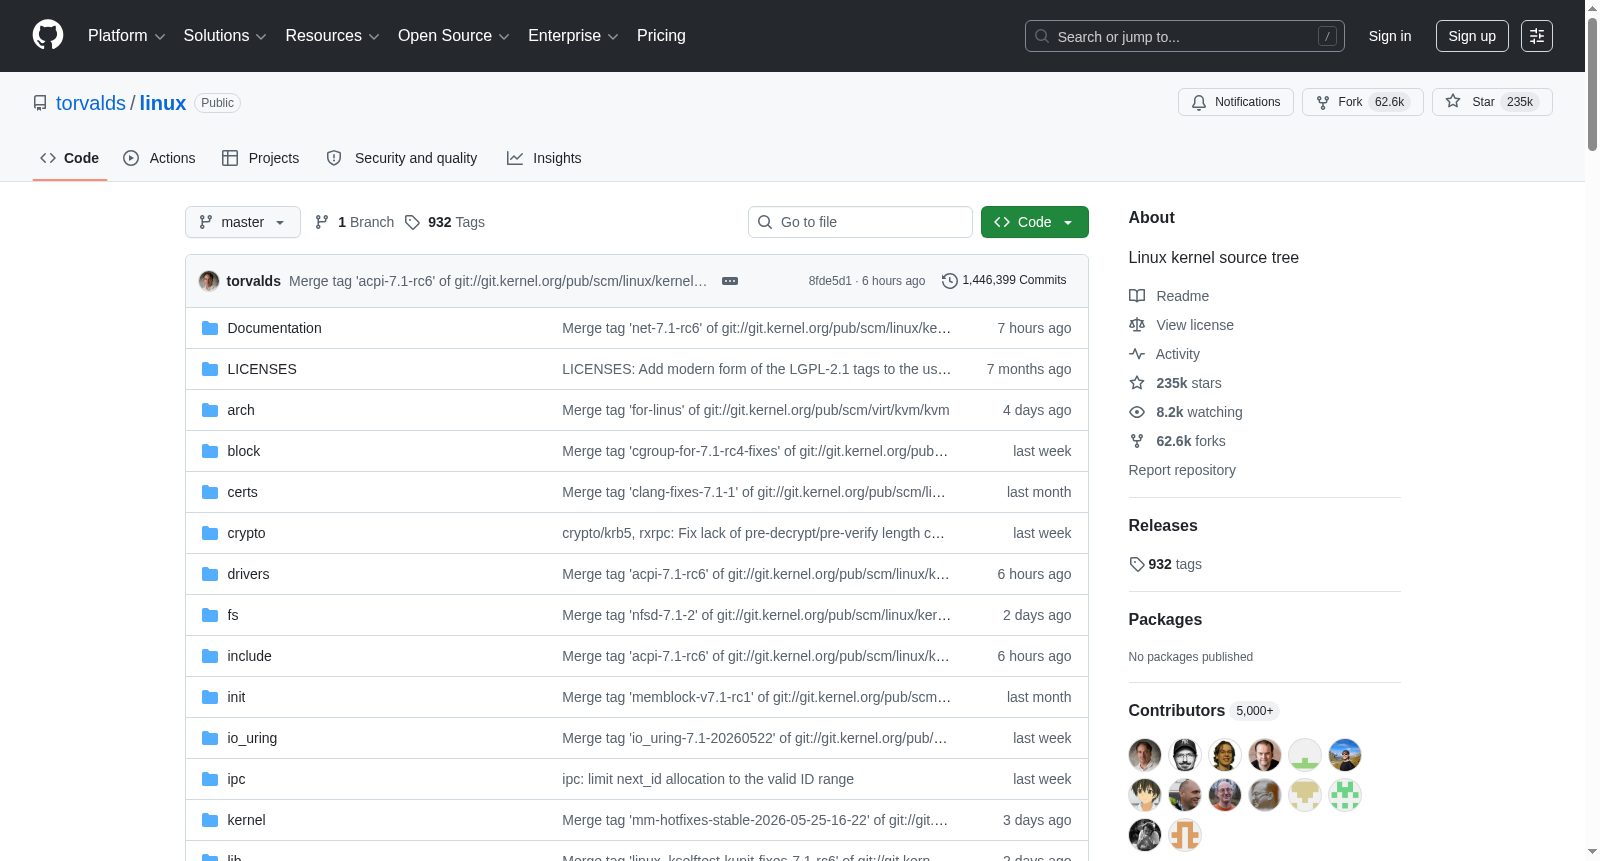The width and height of the screenshot is (1600, 861).
Task: Focus the Go to file field
Action: pos(860,222)
